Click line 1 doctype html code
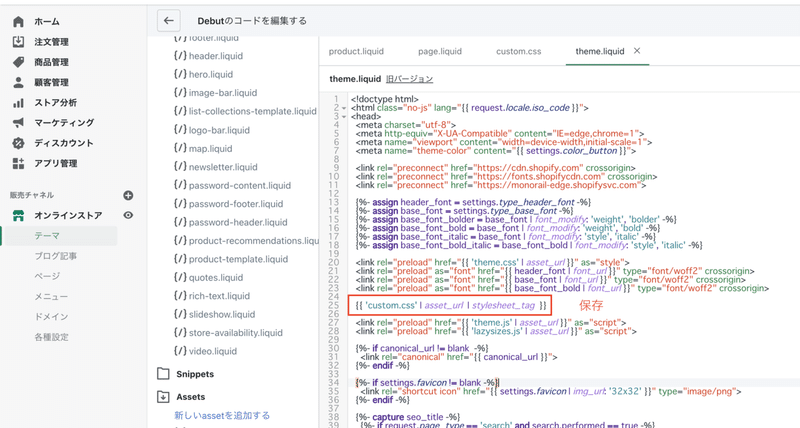Screen dimensions: 800x428 click(x=385, y=99)
